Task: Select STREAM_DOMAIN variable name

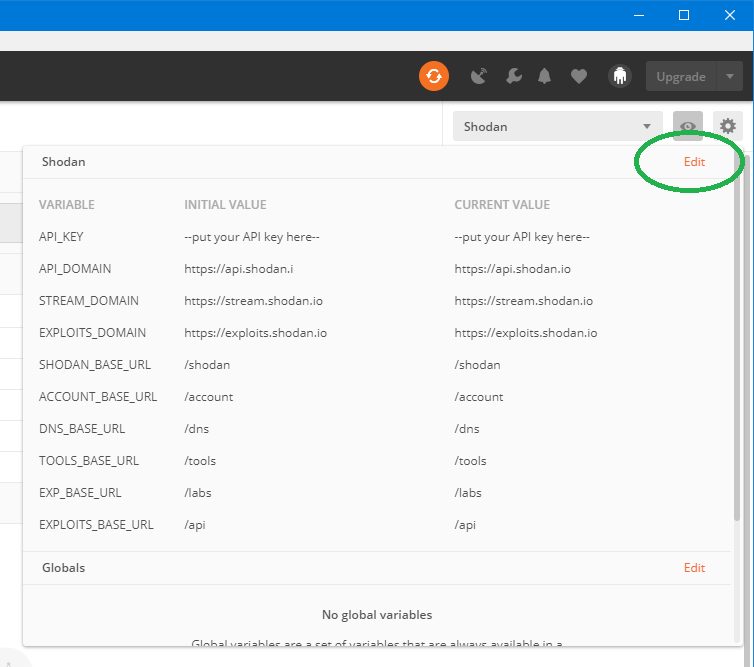Action: click(x=88, y=301)
